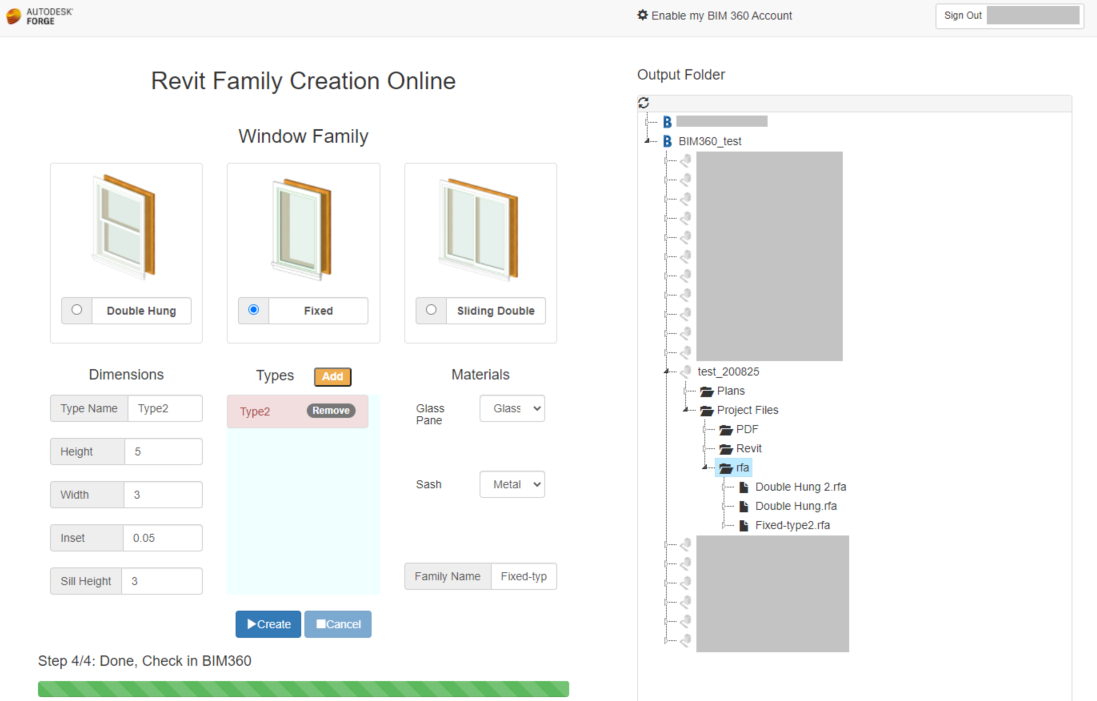This screenshot has height=701, width=1097.
Task: Click the Double Hung window thumbnail
Action: pyautogui.click(x=125, y=227)
